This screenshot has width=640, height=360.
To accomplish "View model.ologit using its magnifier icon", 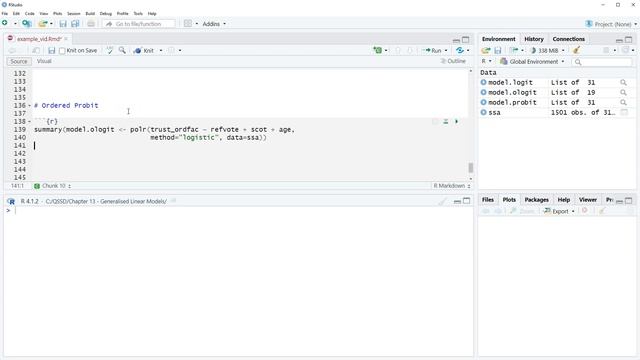I will (x=623, y=93).
